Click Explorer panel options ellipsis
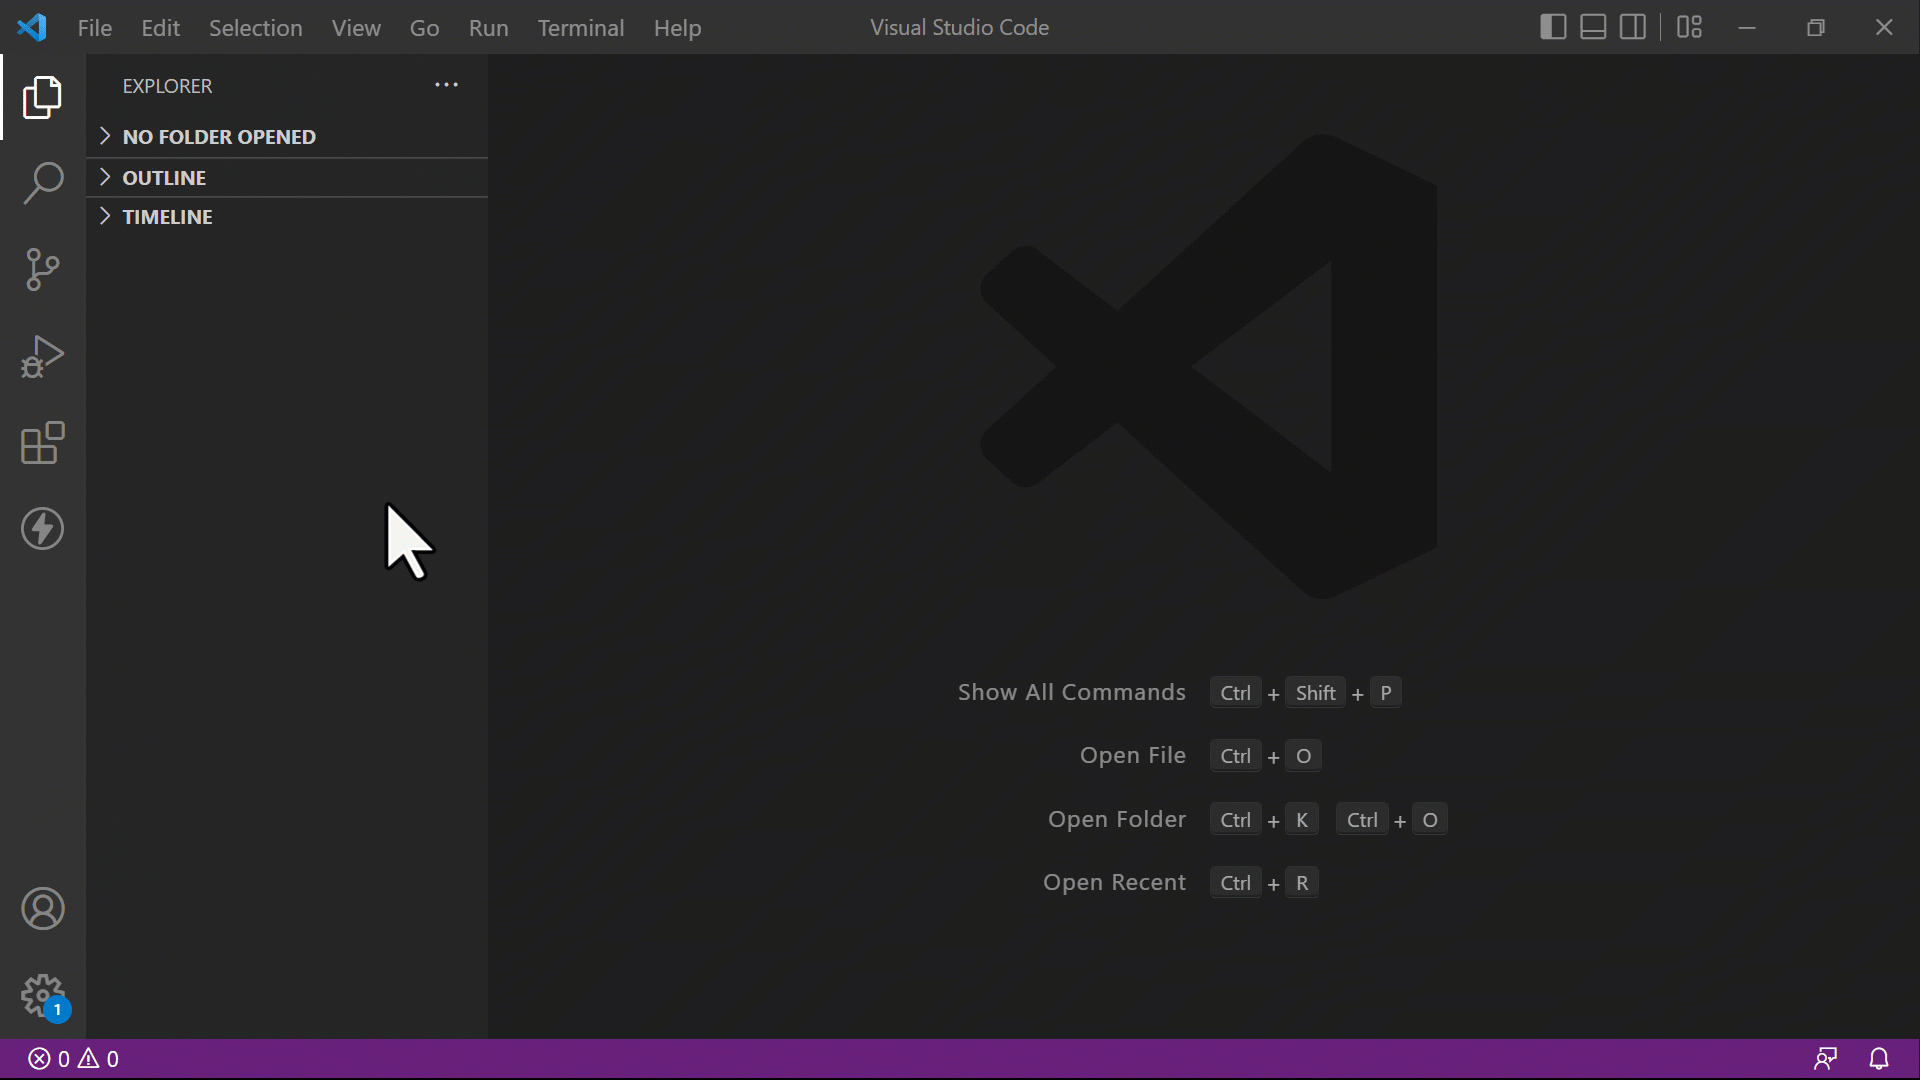 (x=446, y=84)
